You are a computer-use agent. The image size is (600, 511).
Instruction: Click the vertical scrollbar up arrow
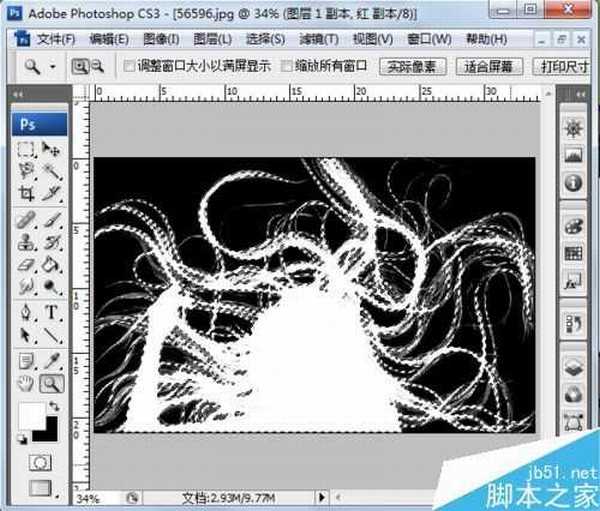pyautogui.click(x=548, y=93)
